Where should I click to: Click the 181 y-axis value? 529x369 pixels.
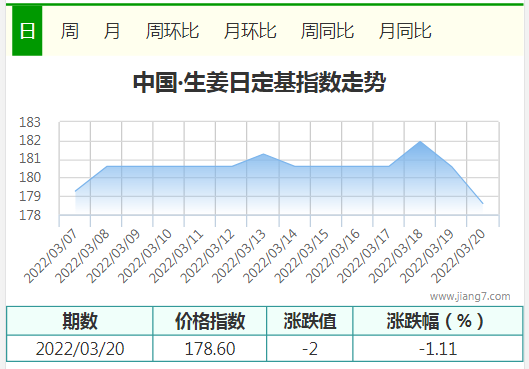pyautogui.click(x=30, y=158)
